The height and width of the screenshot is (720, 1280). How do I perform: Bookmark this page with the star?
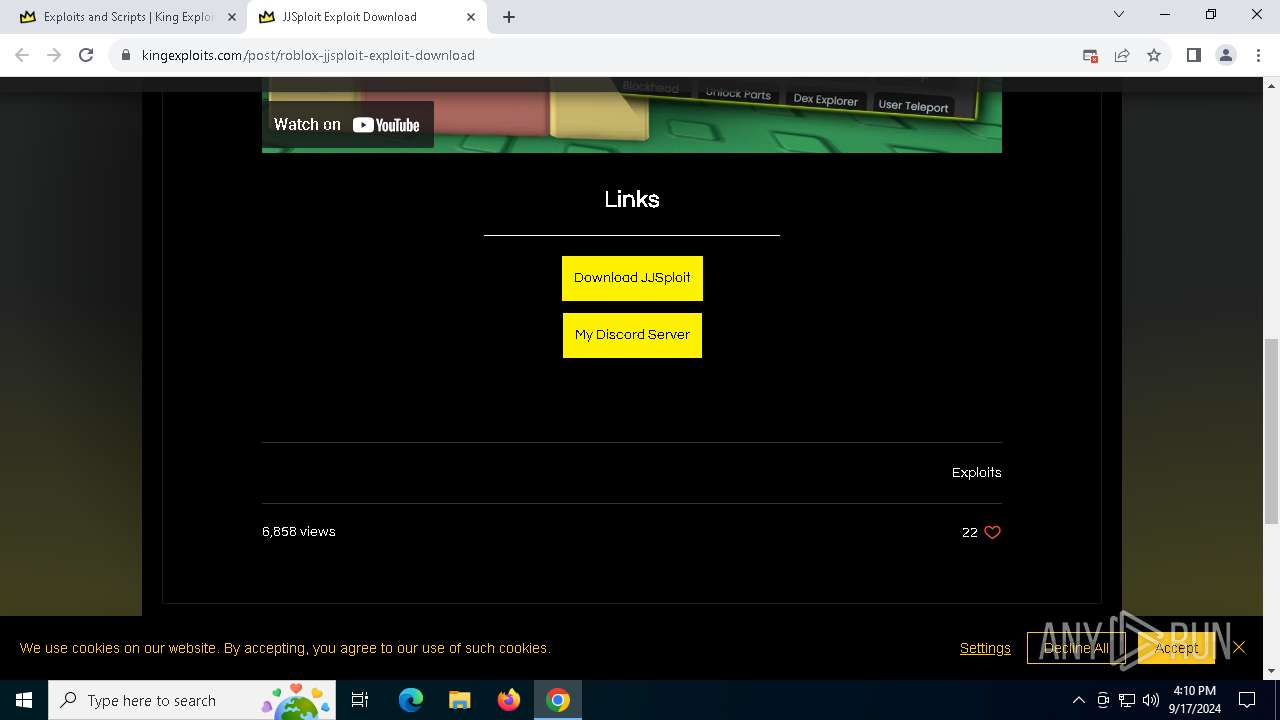pyautogui.click(x=1154, y=55)
